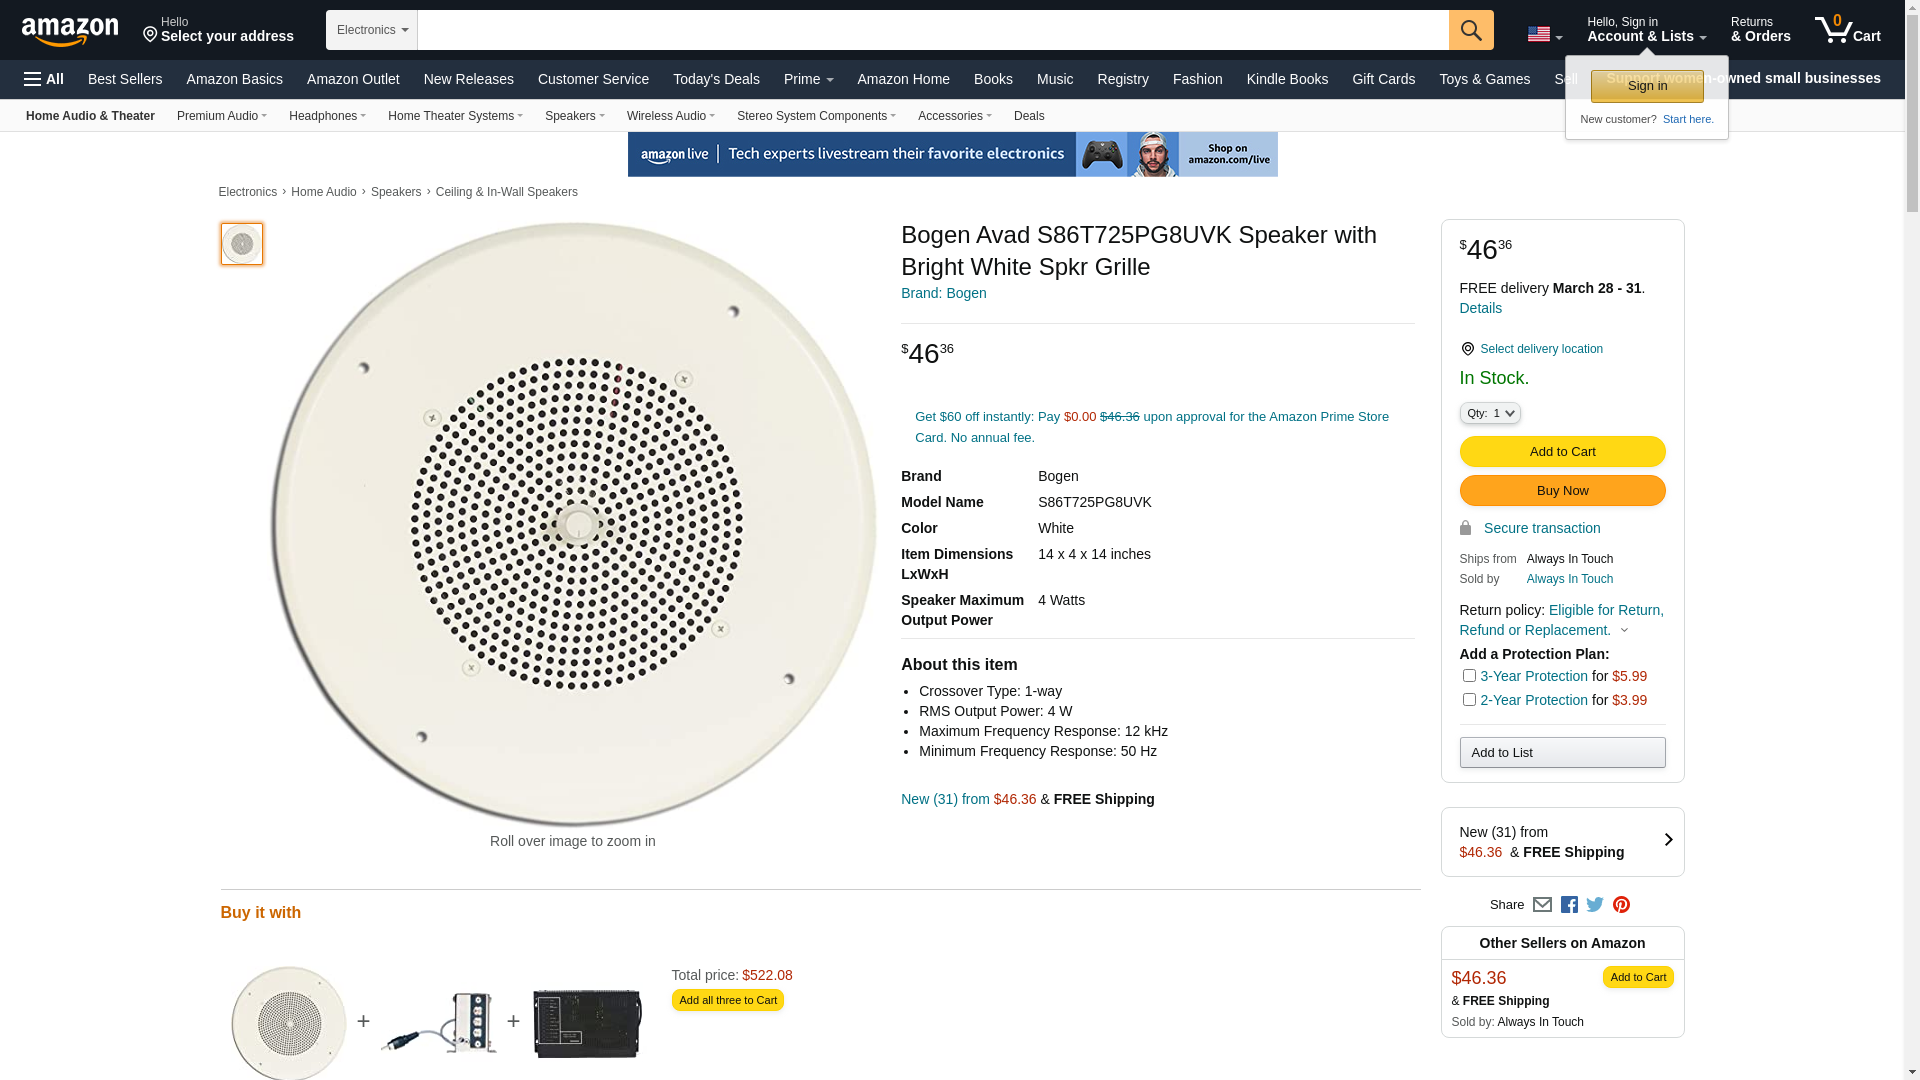Expand the country flag language selector
This screenshot has width=1920, height=1080.
[x=1544, y=34]
